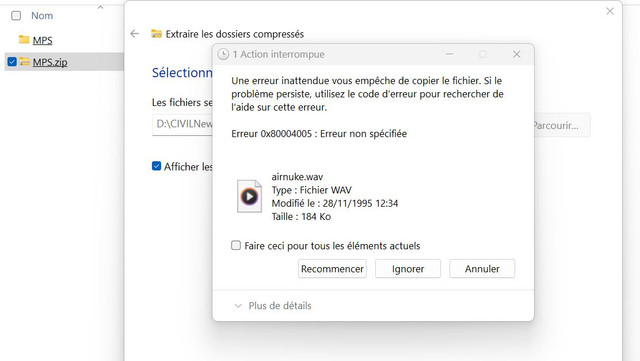Viewport: 640px width, 361px height.
Task: Click 'Type : Fichier WAV' text
Action: coord(311,190)
